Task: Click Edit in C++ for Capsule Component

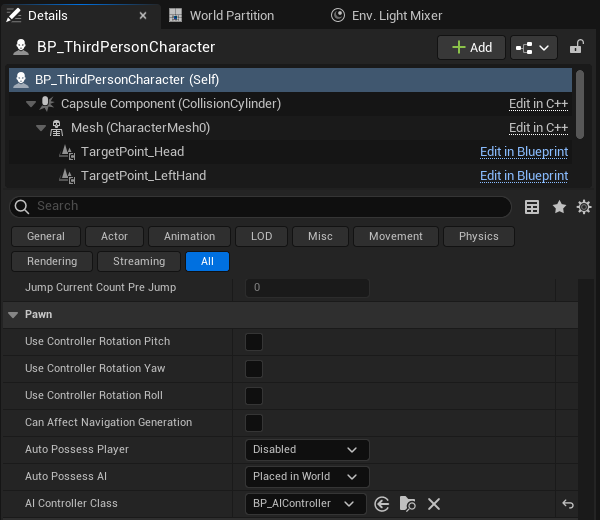Action: [x=538, y=104]
